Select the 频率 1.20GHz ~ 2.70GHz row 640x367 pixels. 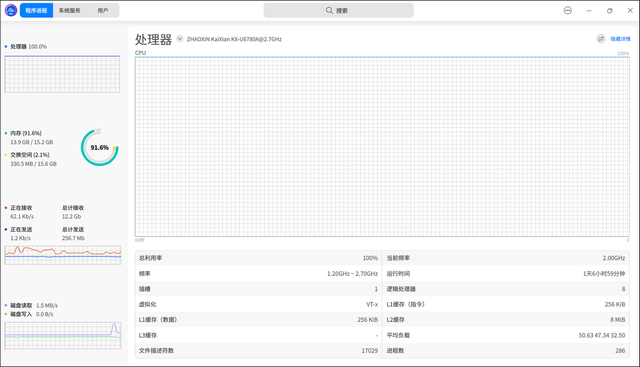258,274
